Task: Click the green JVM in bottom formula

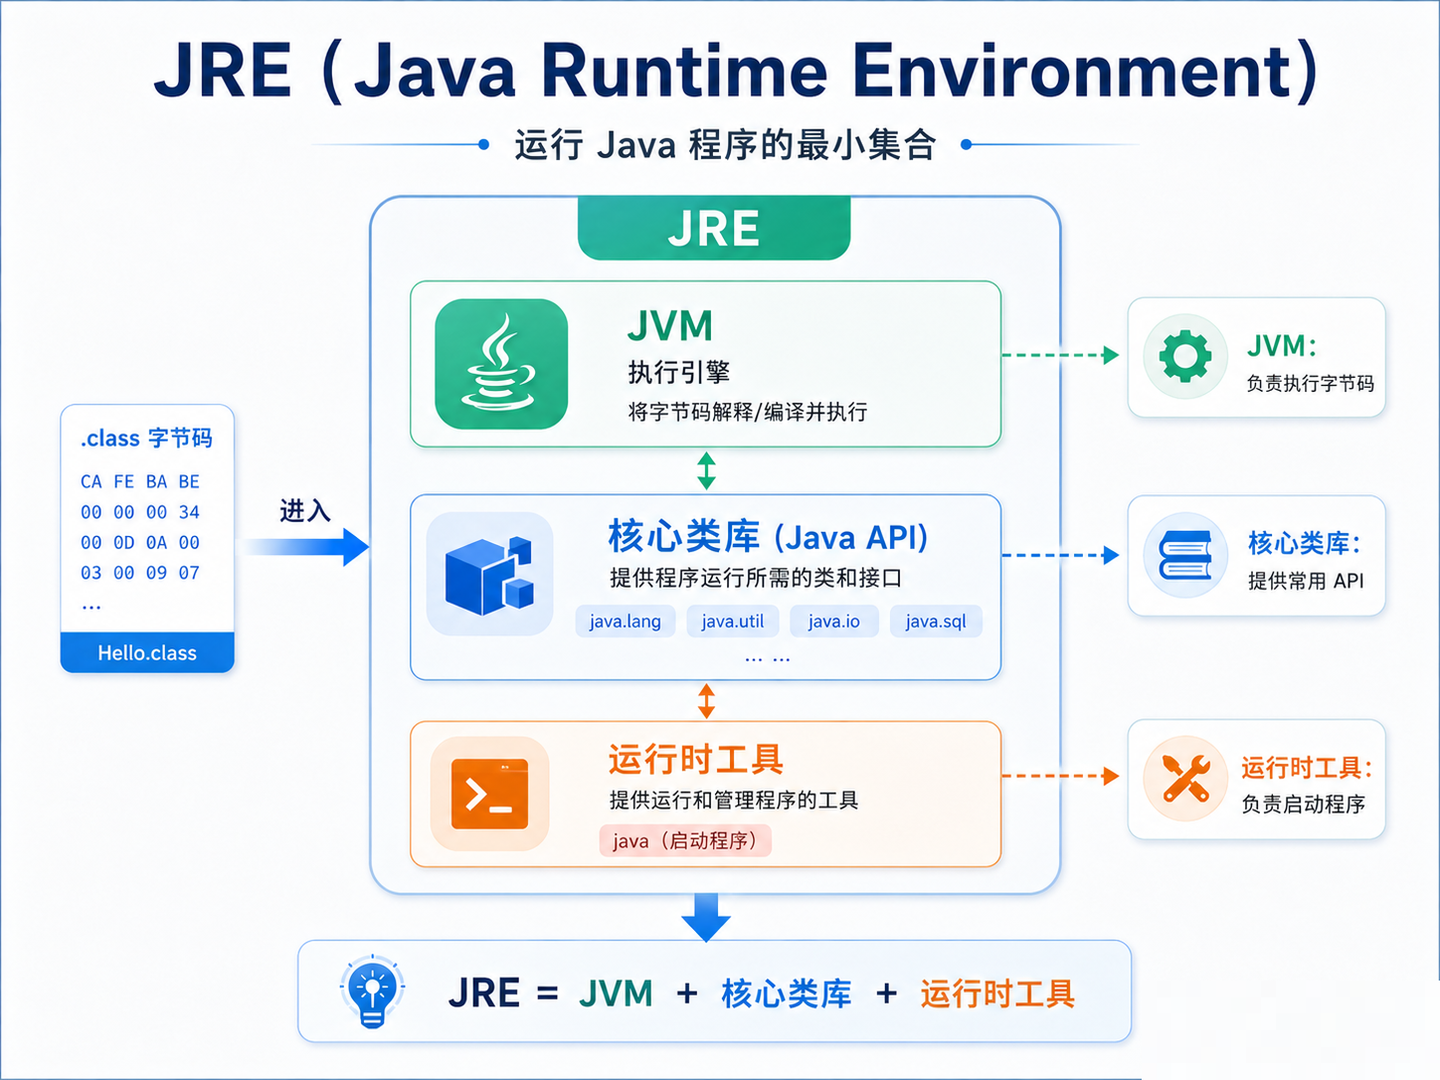Action: tap(616, 994)
